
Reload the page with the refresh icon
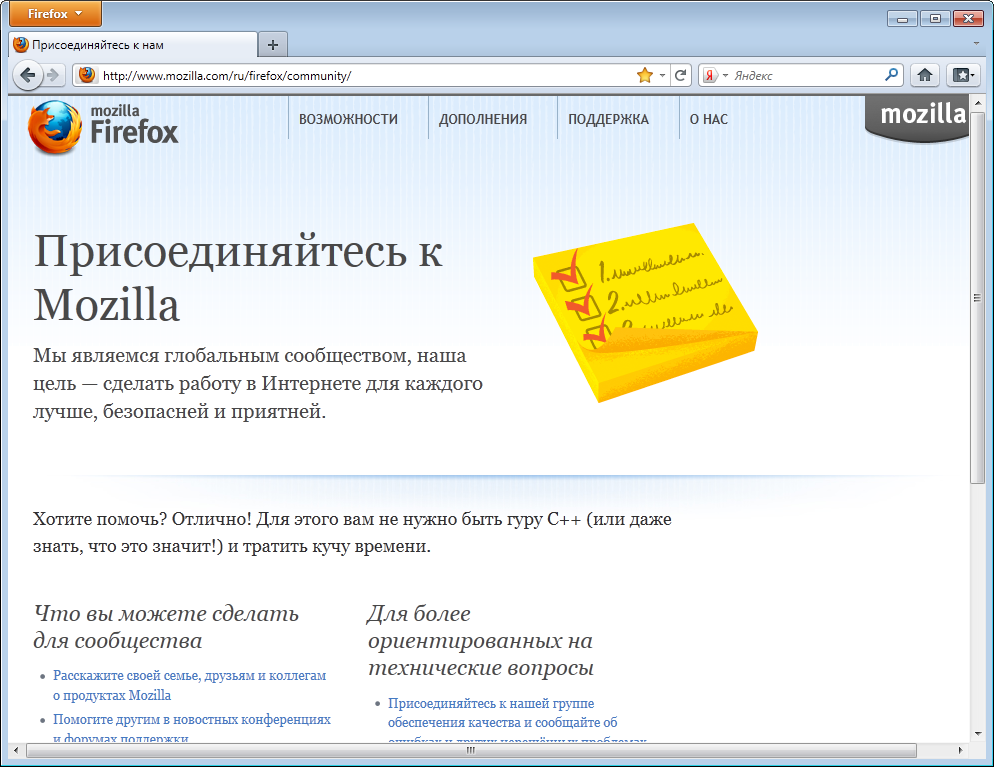pyautogui.click(x=681, y=75)
